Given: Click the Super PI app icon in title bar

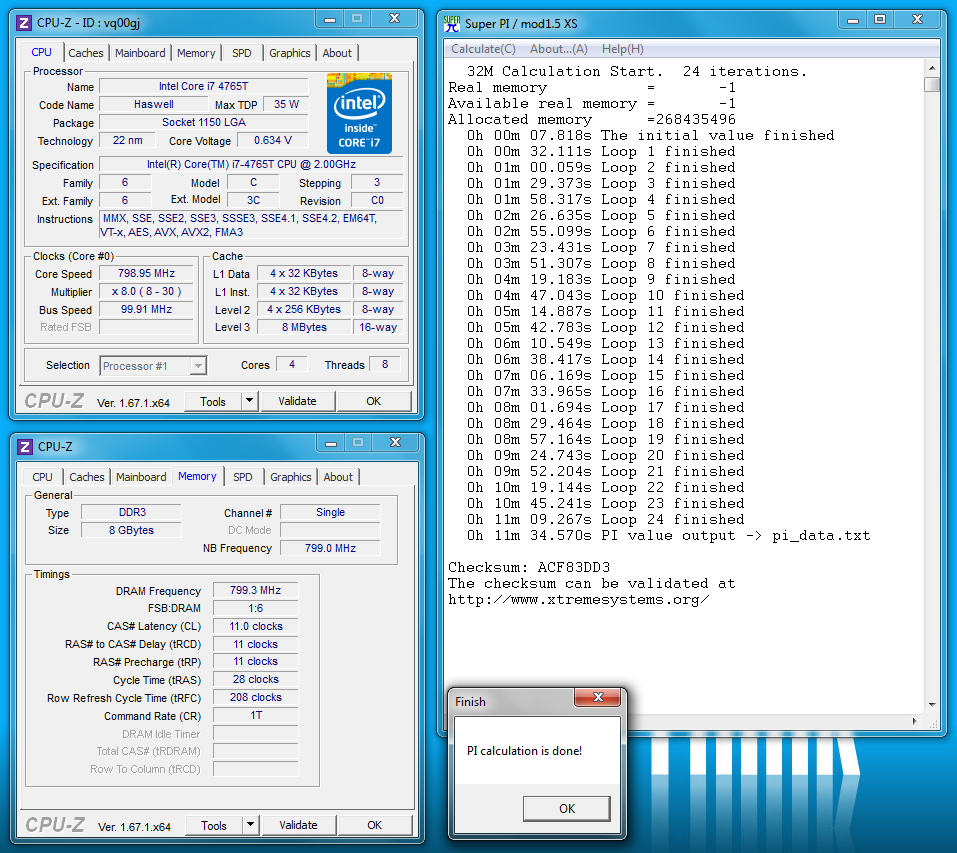Looking at the screenshot, I should pyautogui.click(x=452, y=24).
